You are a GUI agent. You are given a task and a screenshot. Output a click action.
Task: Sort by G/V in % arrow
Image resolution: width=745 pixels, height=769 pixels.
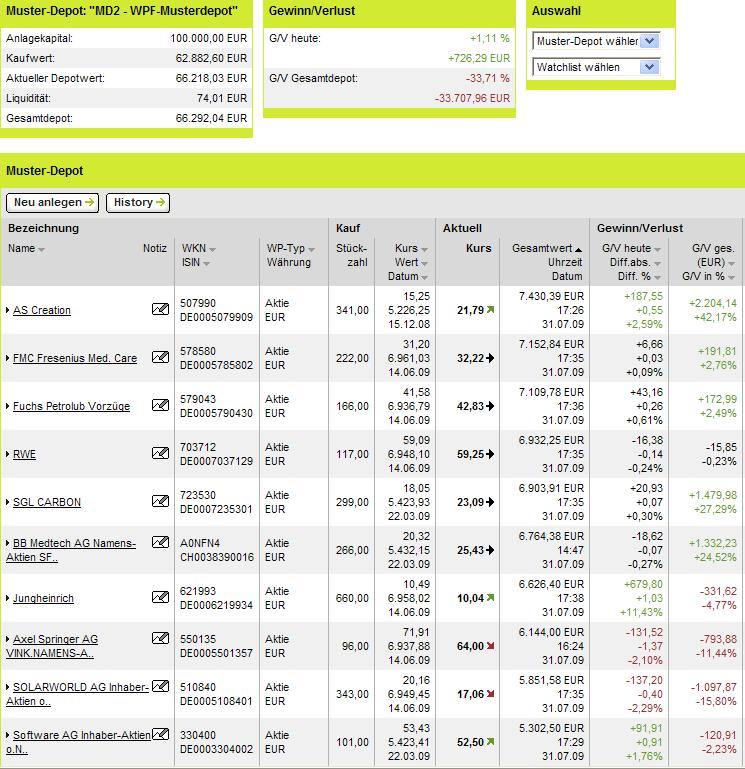(x=731, y=278)
